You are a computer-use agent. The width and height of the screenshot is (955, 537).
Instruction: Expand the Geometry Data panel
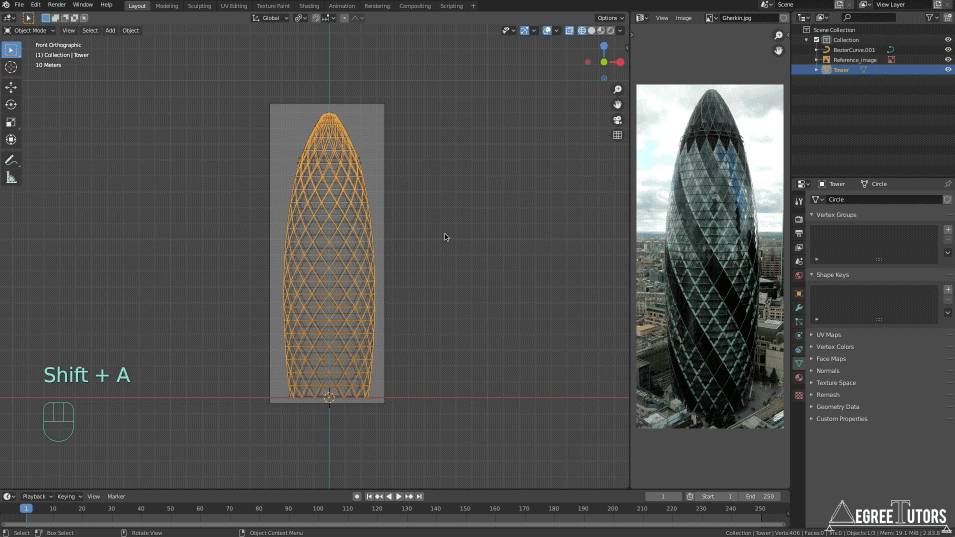click(x=837, y=407)
